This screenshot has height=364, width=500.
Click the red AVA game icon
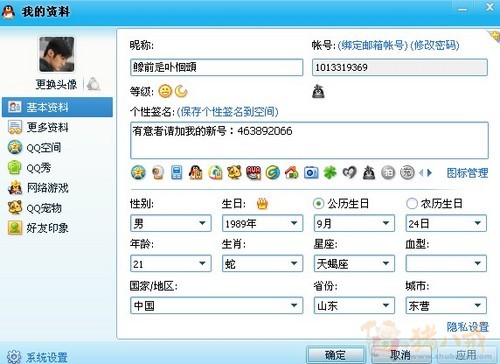click(253, 173)
